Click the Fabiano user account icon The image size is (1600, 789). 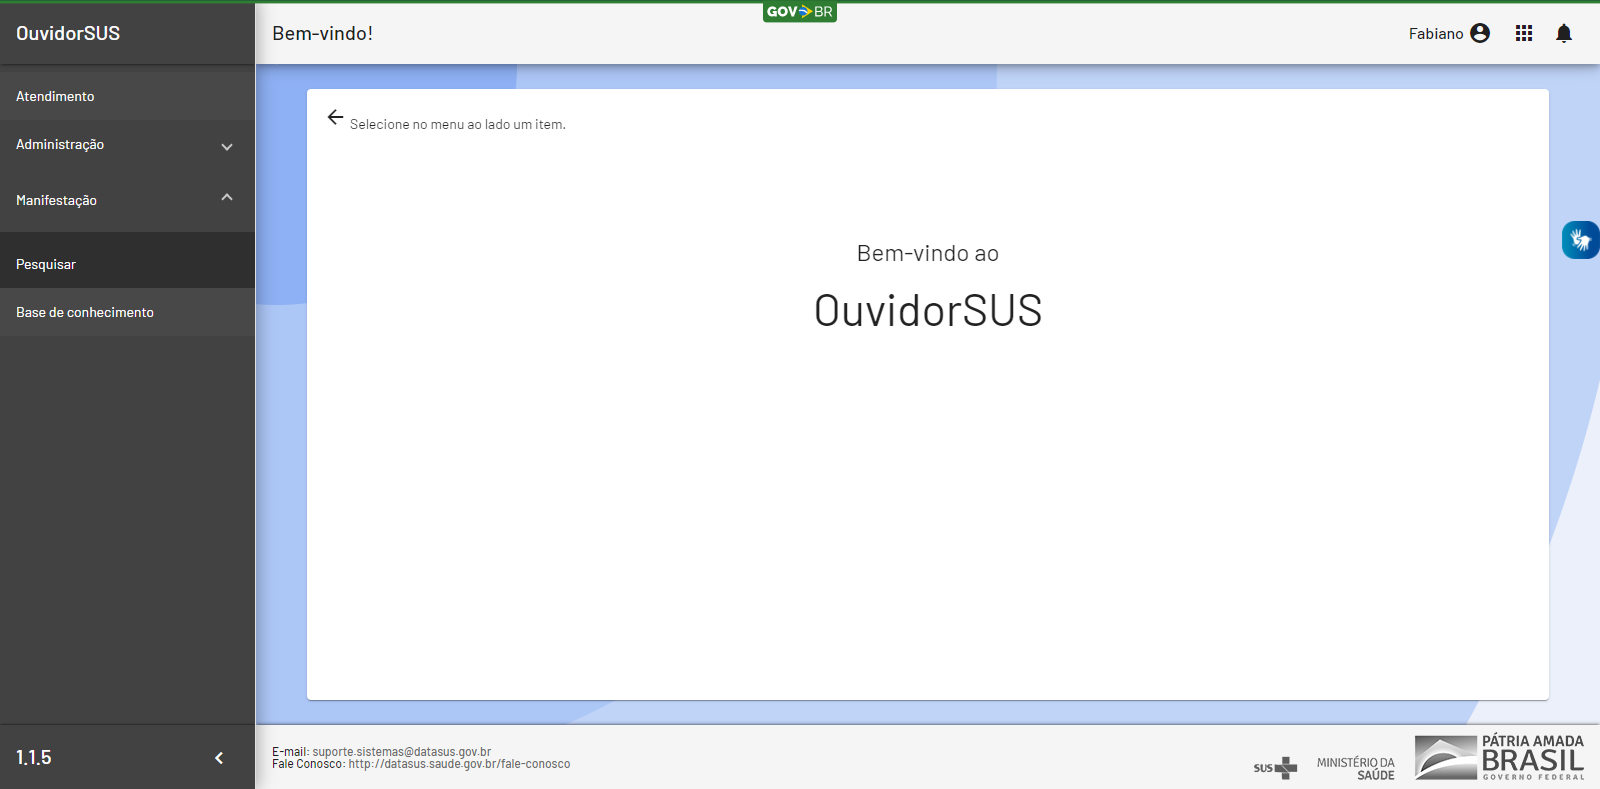1480,34
